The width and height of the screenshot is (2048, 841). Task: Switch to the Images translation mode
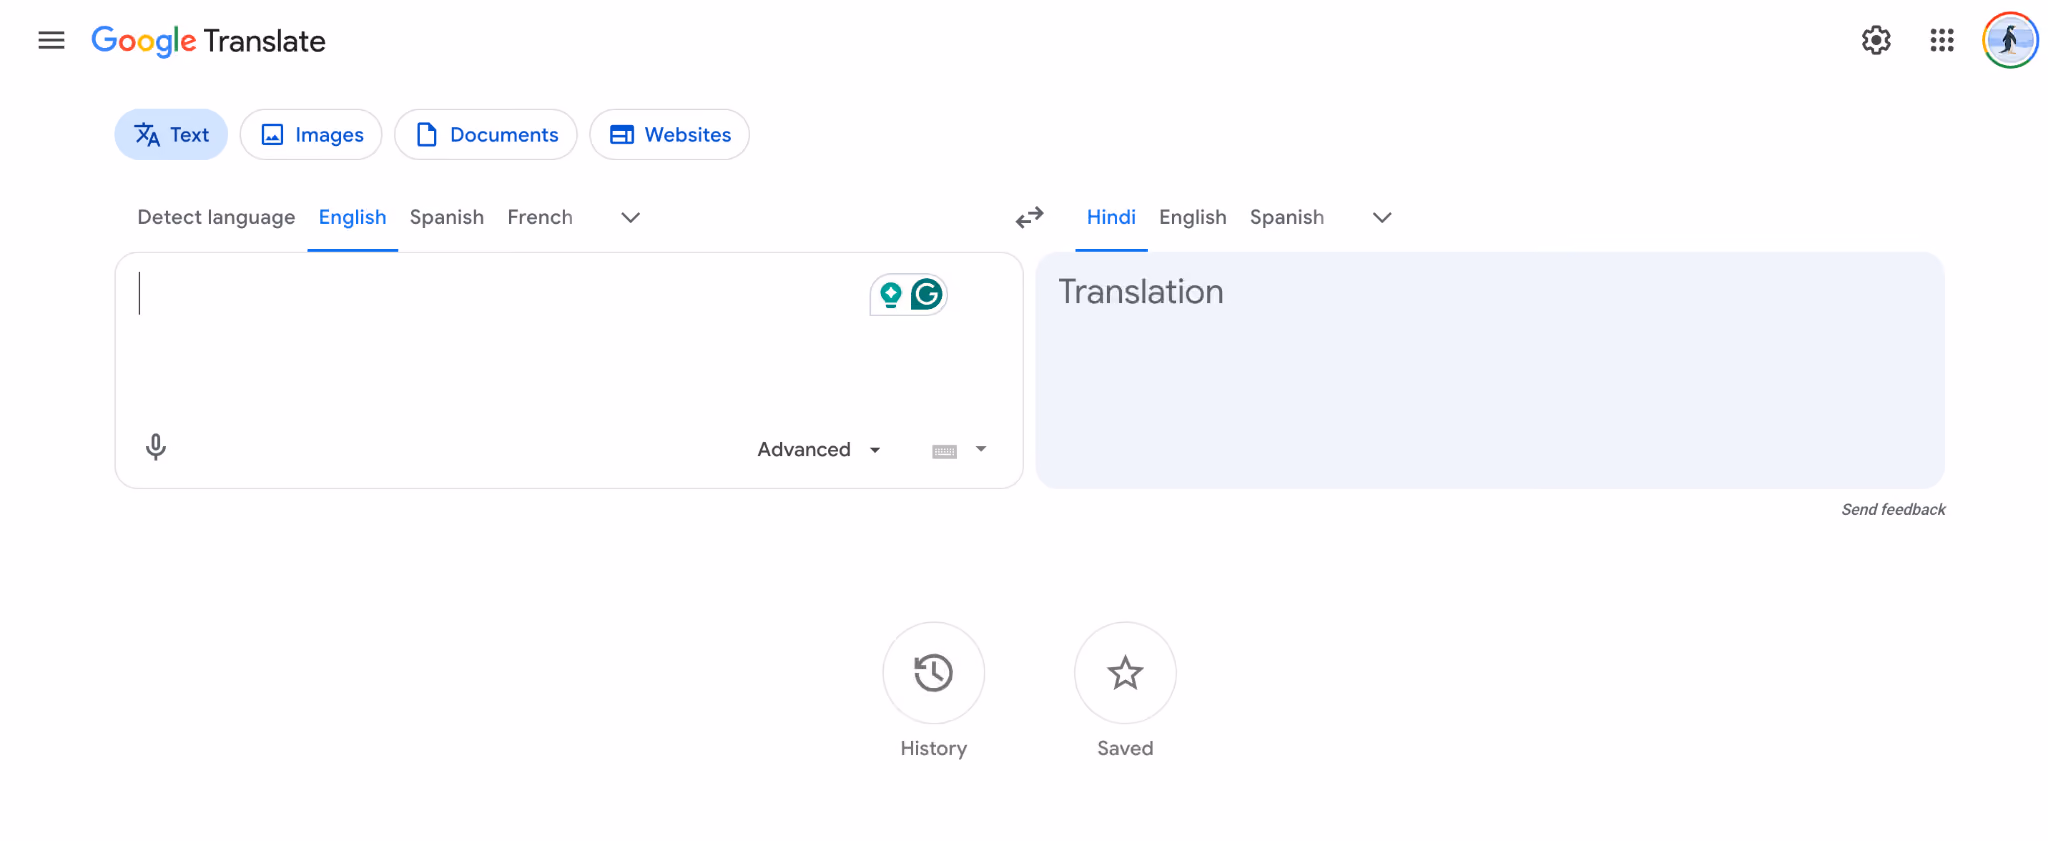[x=311, y=135]
